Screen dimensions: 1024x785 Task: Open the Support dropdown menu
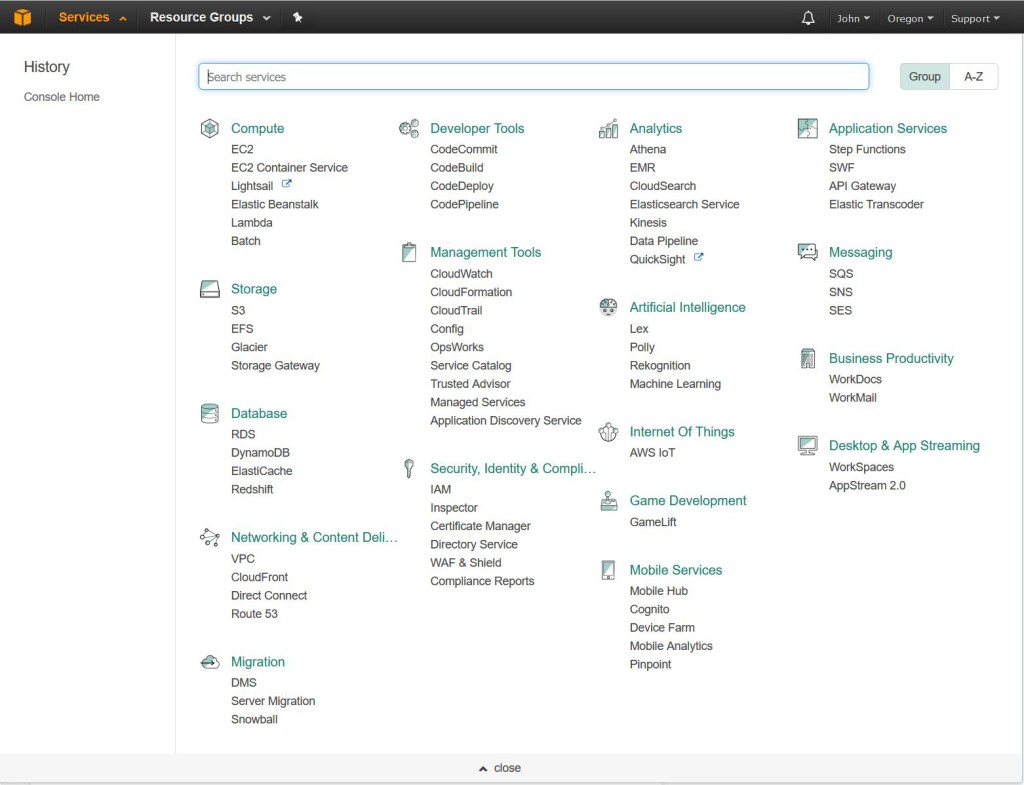click(x=975, y=18)
